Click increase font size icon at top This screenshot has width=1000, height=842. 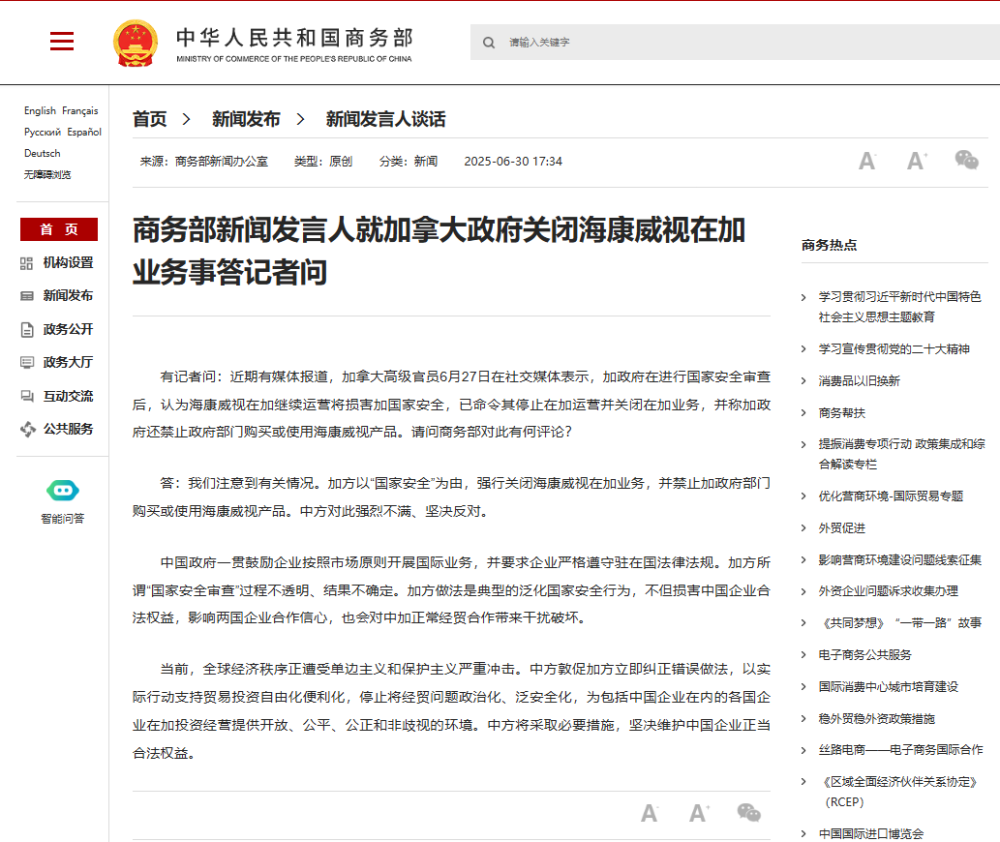pos(917,161)
